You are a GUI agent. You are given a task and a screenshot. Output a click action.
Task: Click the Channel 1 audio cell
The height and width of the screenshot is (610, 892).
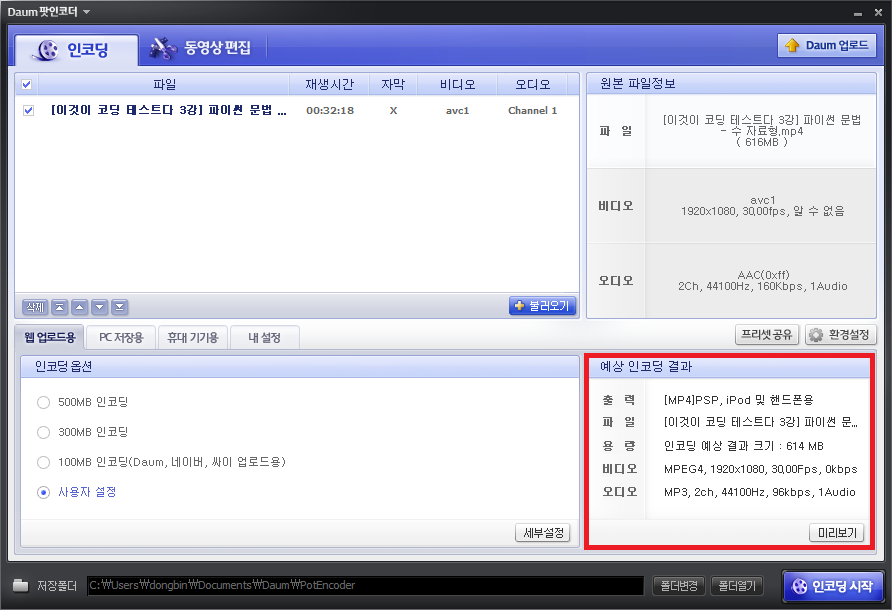click(x=532, y=110)
